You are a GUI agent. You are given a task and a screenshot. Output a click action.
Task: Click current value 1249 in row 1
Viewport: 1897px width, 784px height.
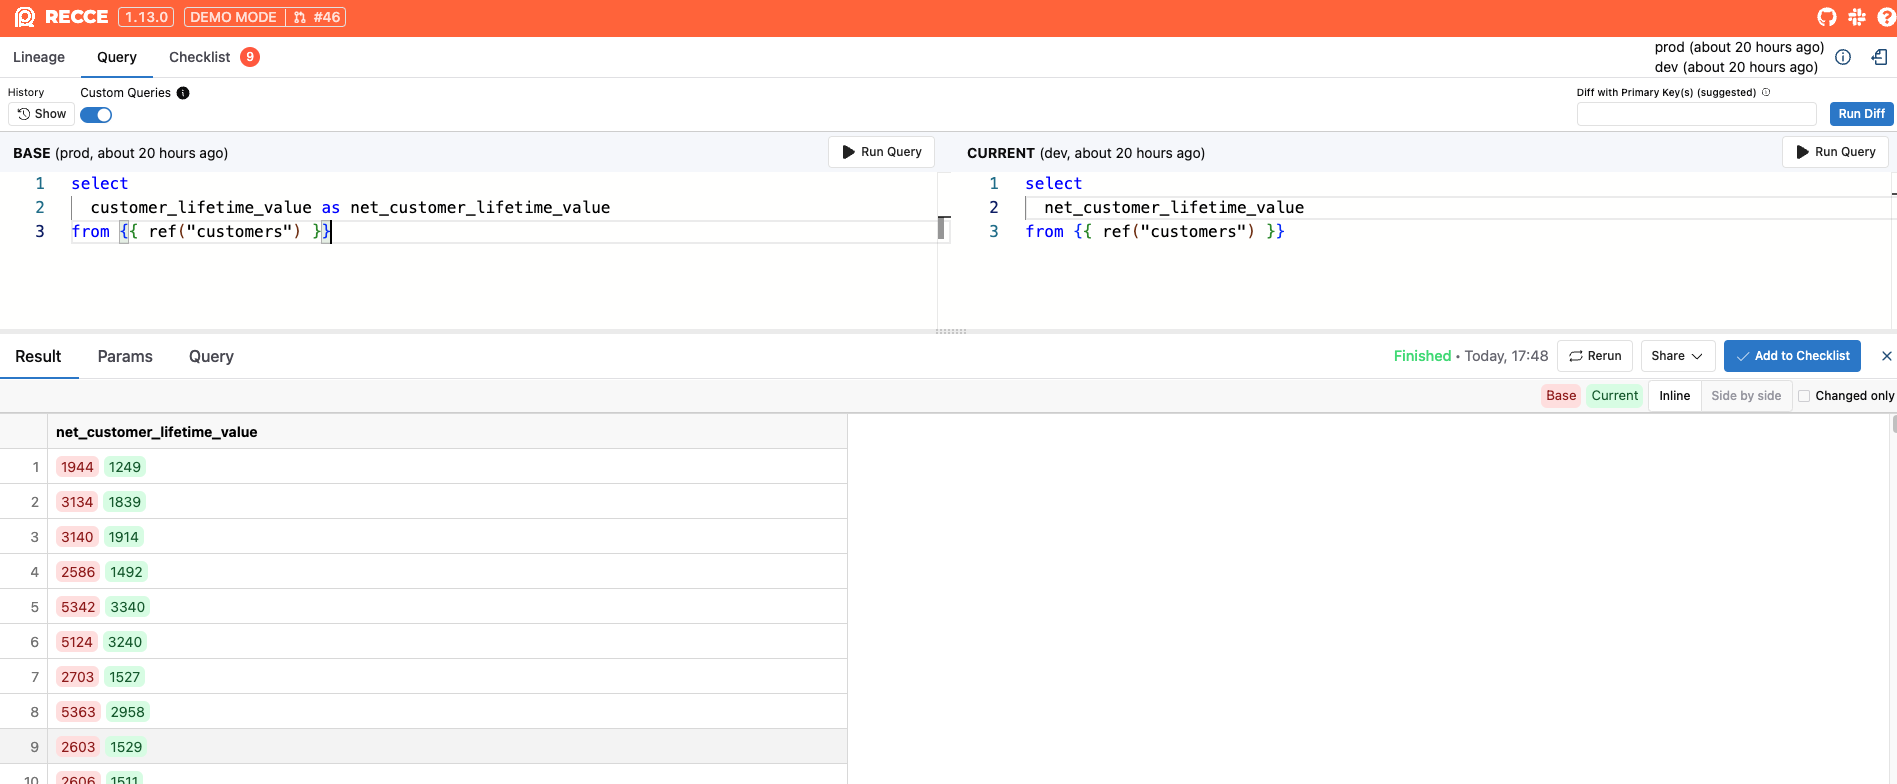click(125, 467)
